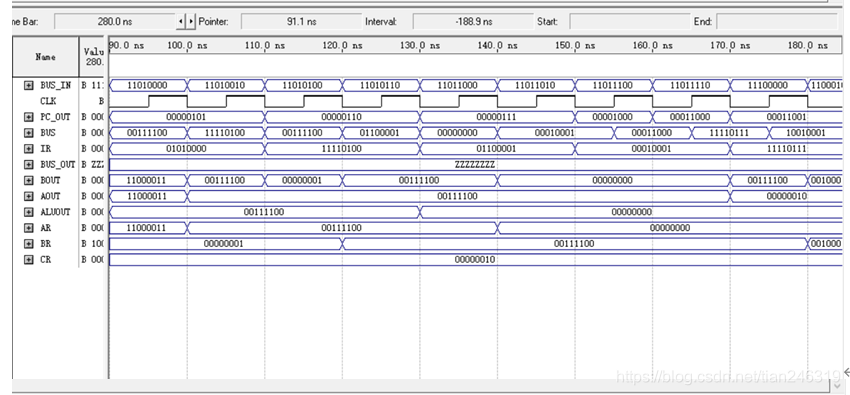Click BUS_IN value 11010010
Image resolution: width=850 pixels, height=395 pixels.
coord(225,85)
